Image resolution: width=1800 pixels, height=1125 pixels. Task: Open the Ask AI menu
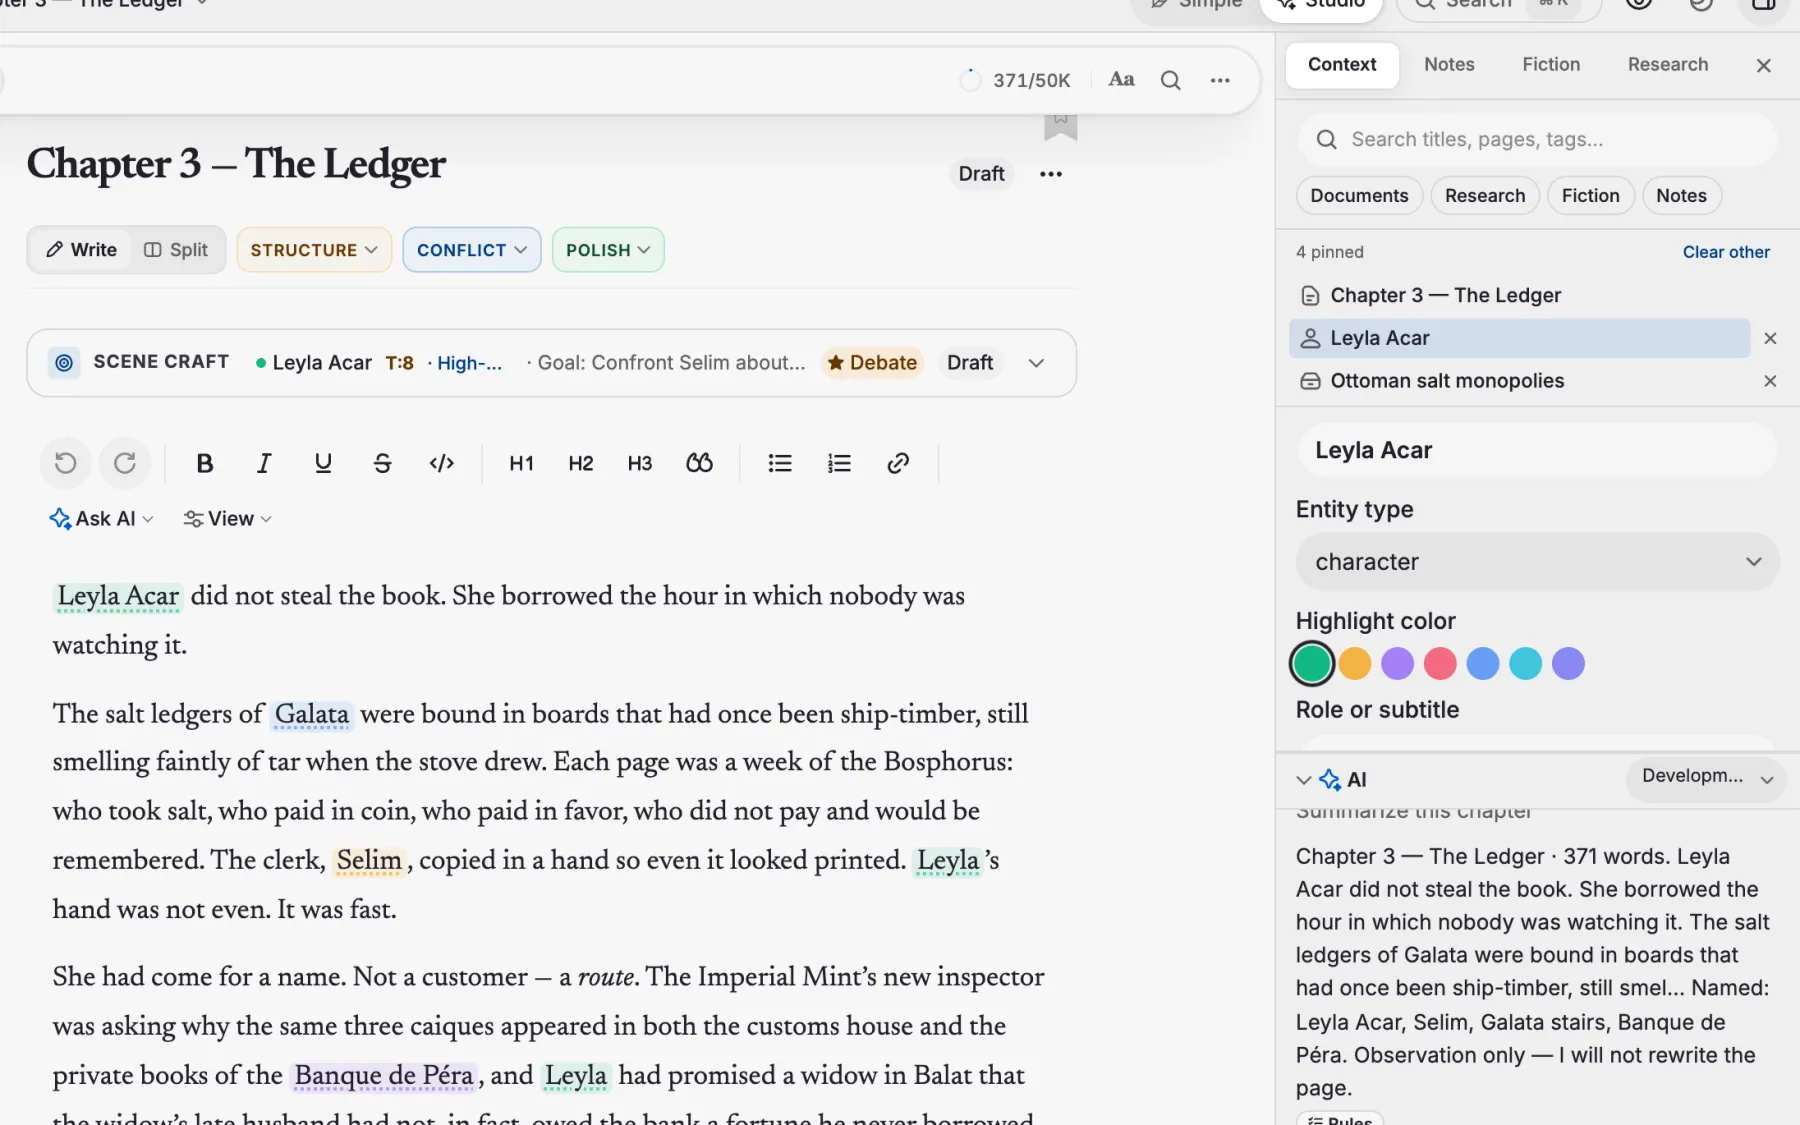101,519
